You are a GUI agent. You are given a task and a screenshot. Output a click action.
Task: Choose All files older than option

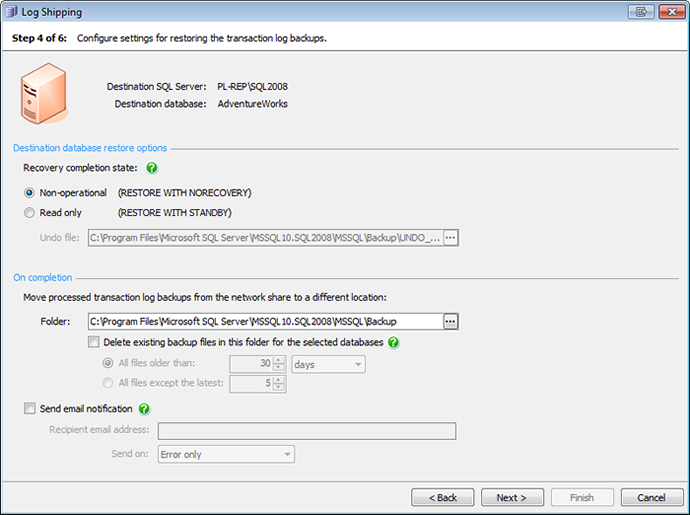[109, 365]
